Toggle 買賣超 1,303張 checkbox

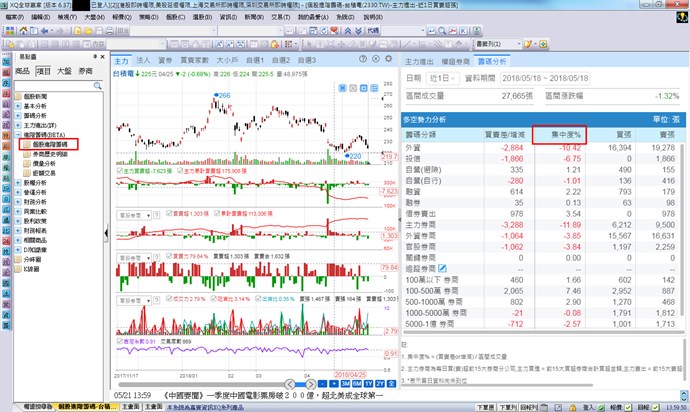pos(169,213)
